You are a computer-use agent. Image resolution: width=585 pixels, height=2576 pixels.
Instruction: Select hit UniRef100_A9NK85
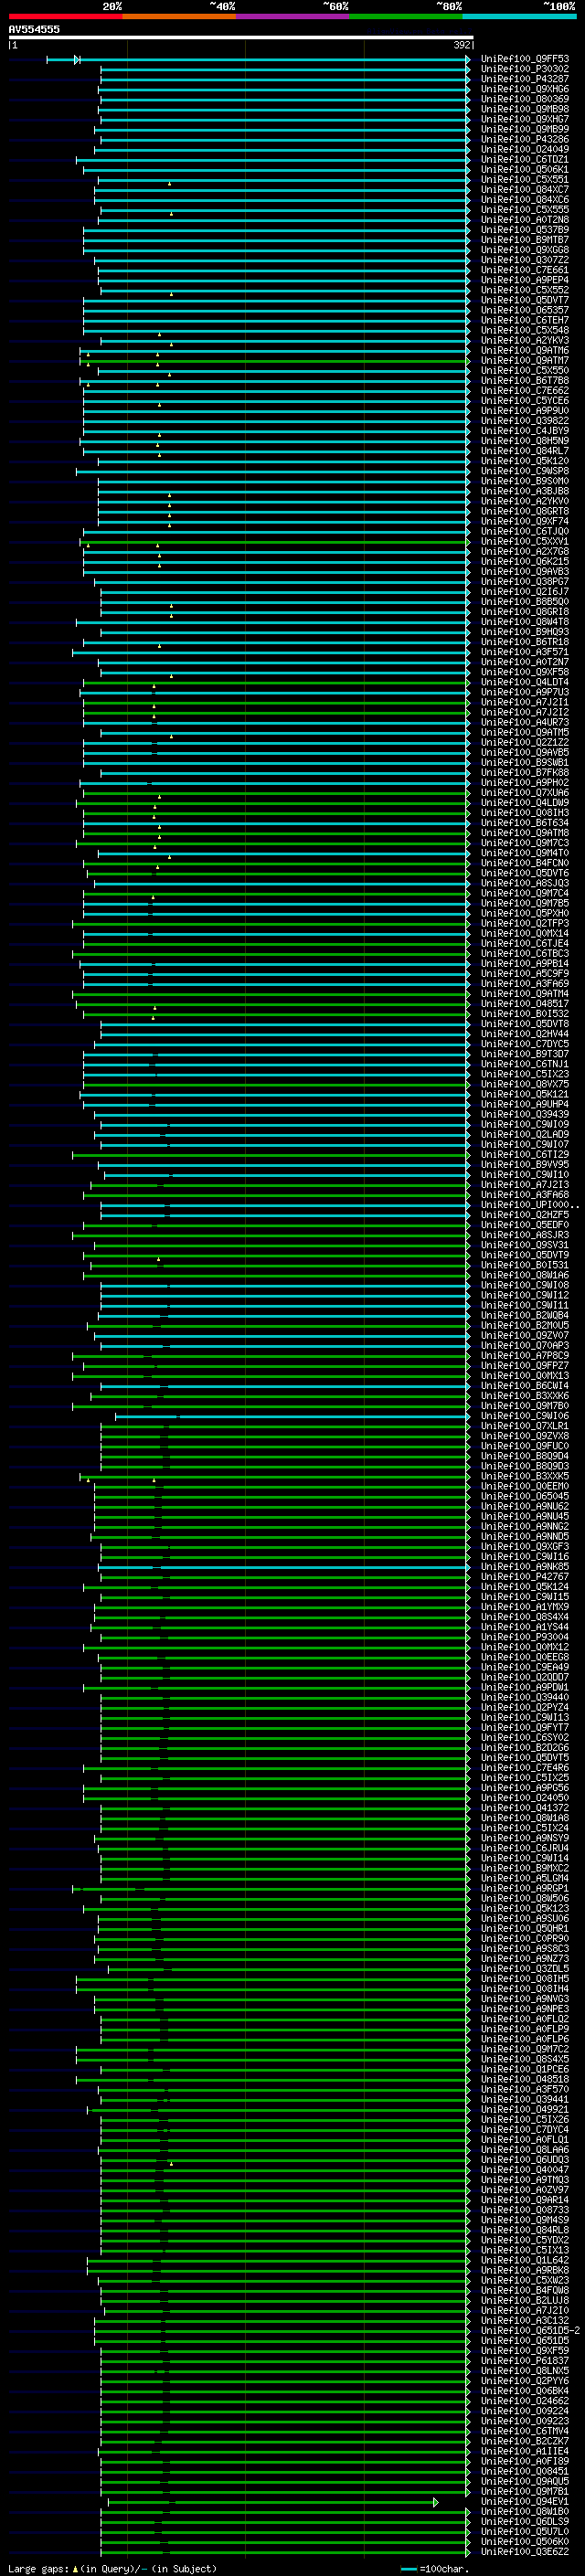coord(525,1566)
